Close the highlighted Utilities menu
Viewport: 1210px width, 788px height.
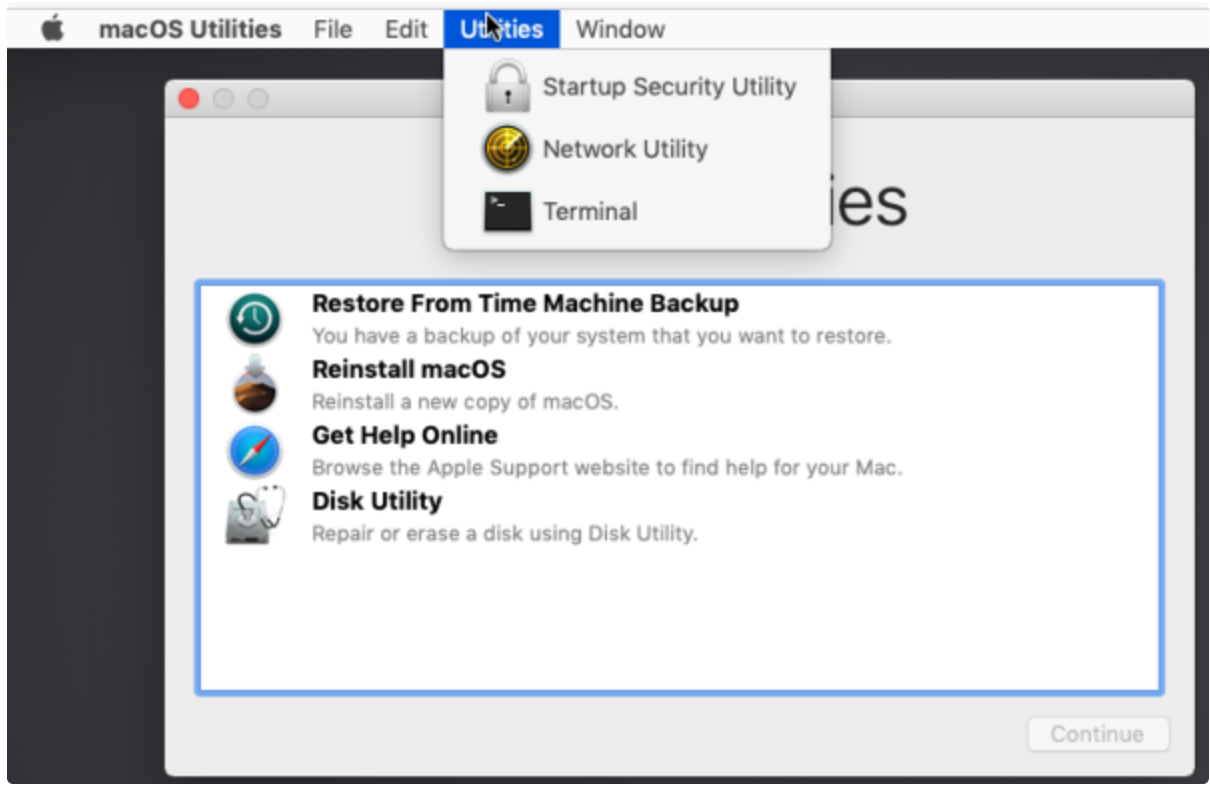tap(502, 29)
